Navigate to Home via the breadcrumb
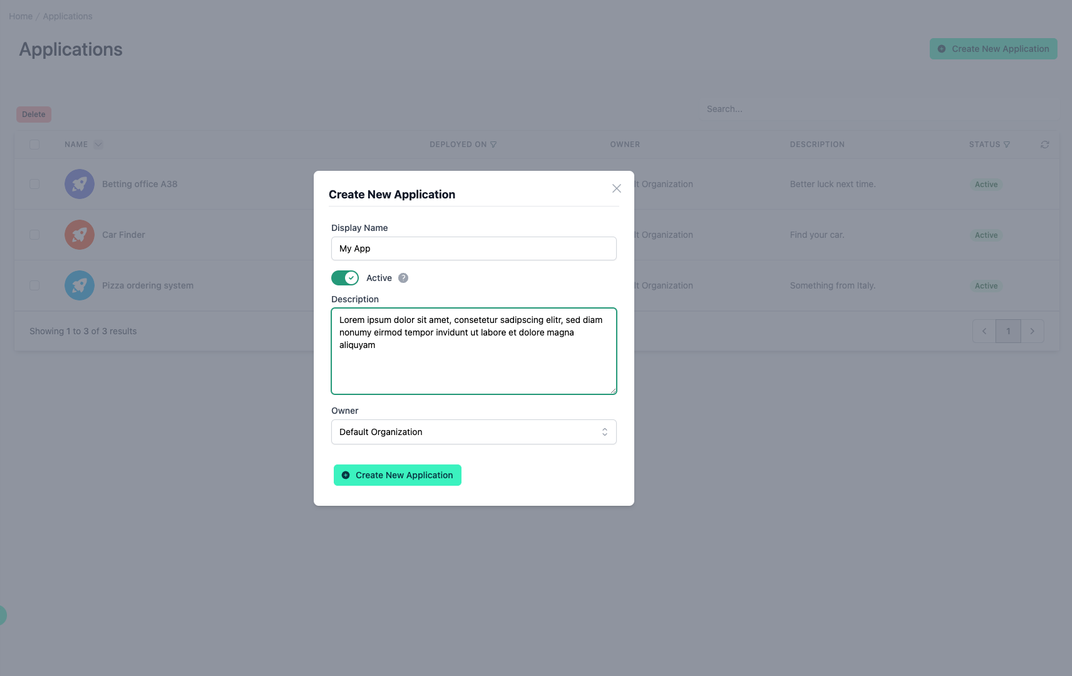The width and height of the screenshot is (1072, 676). coord(20,15)
